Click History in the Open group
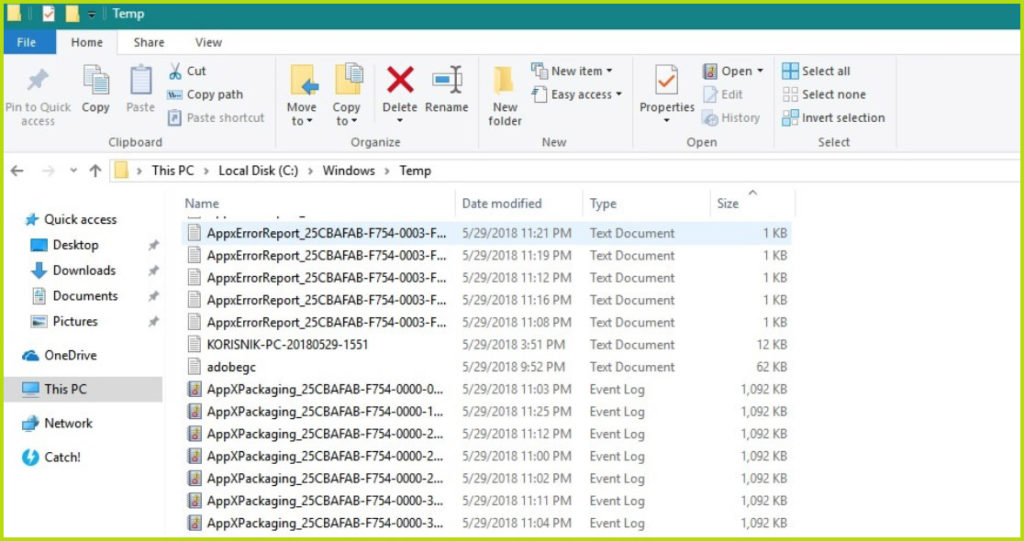1024x541 pixels. (x=731, y=118)
